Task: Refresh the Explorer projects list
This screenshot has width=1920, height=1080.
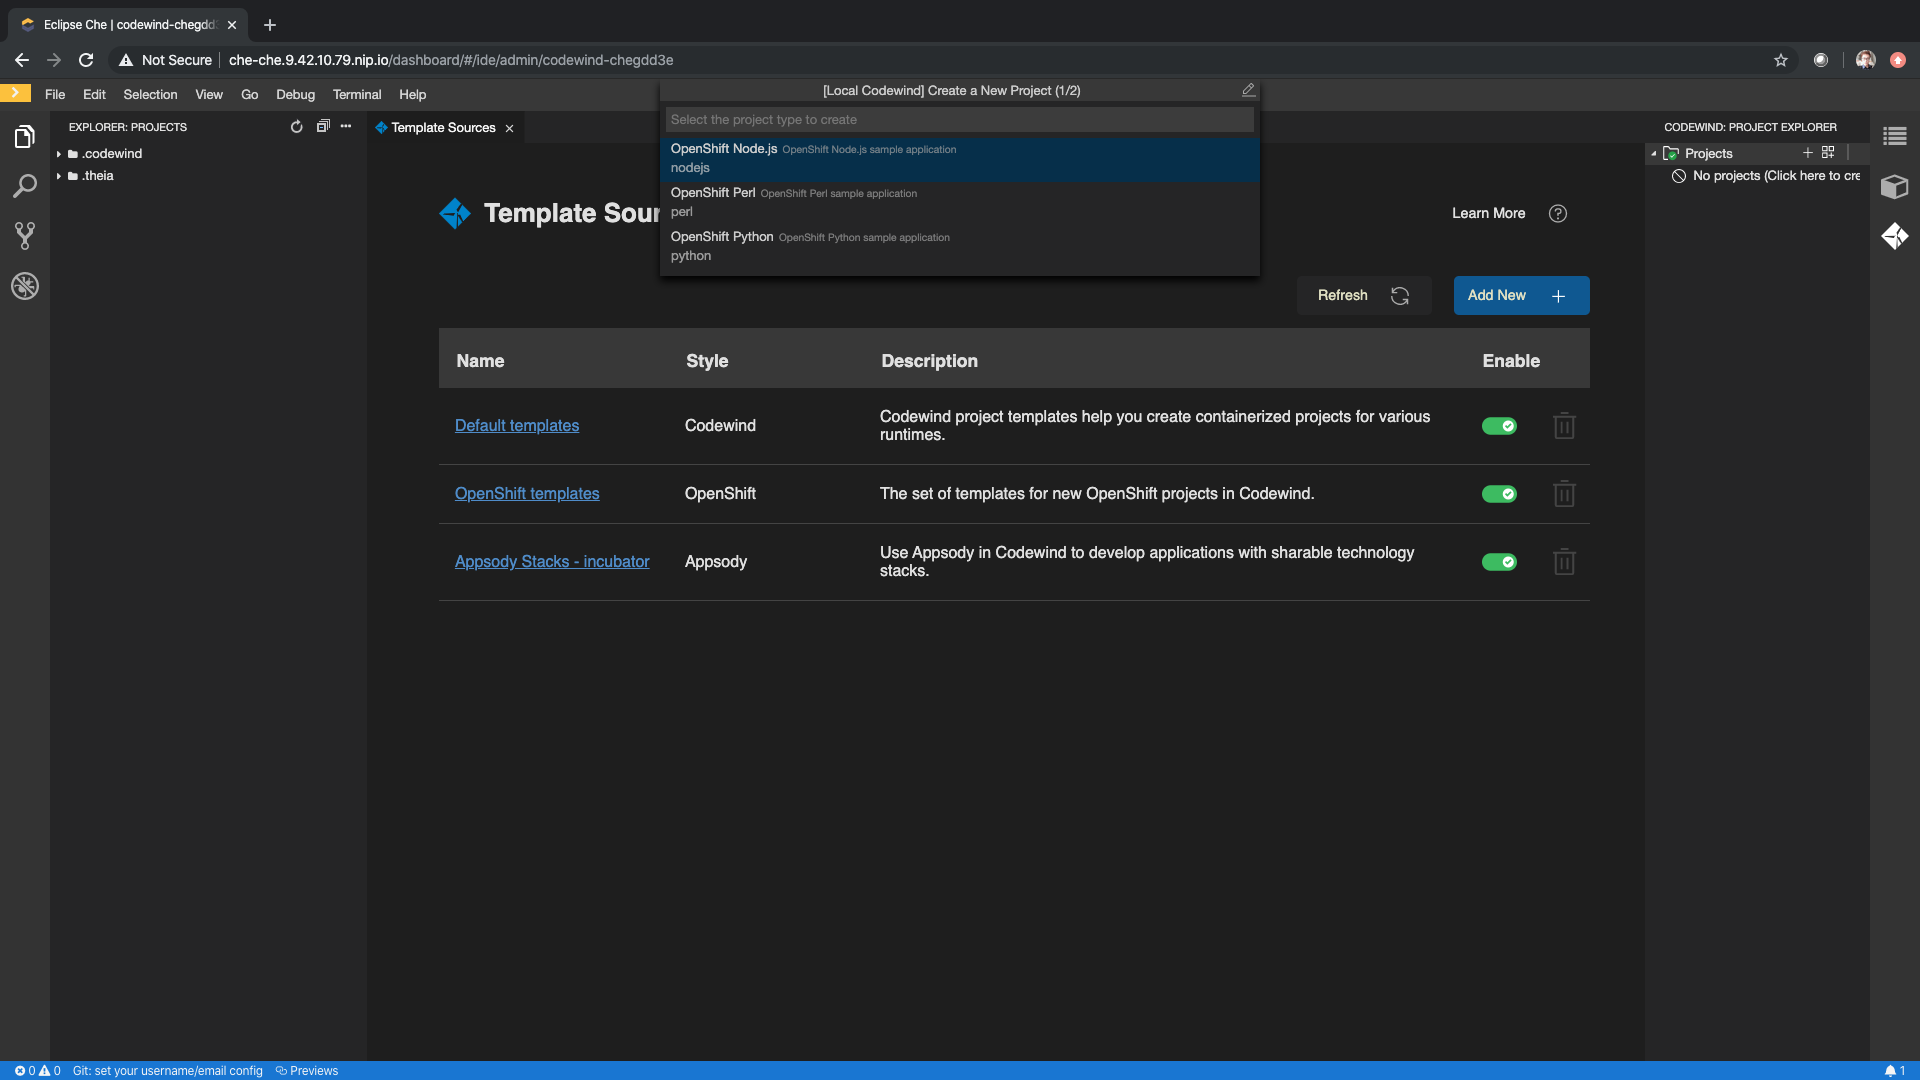Action: click(x=296, y=127)
